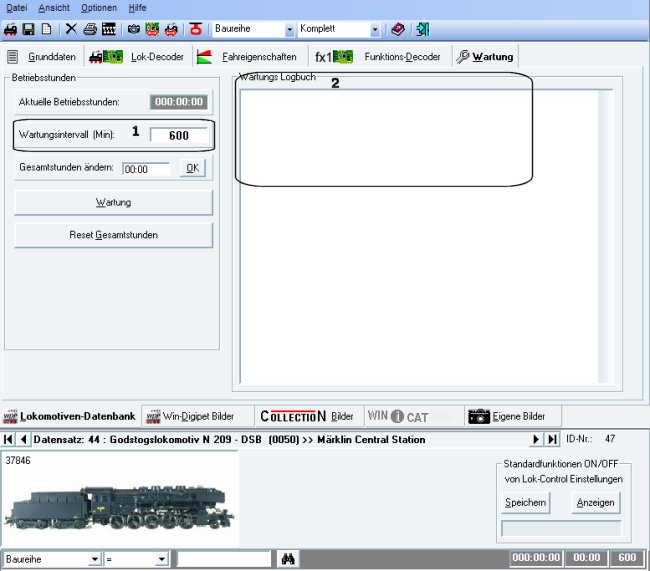Click inside the Wartungs Logbuch text area
This screenshot has height=571, width=650.
pos(419,236)
